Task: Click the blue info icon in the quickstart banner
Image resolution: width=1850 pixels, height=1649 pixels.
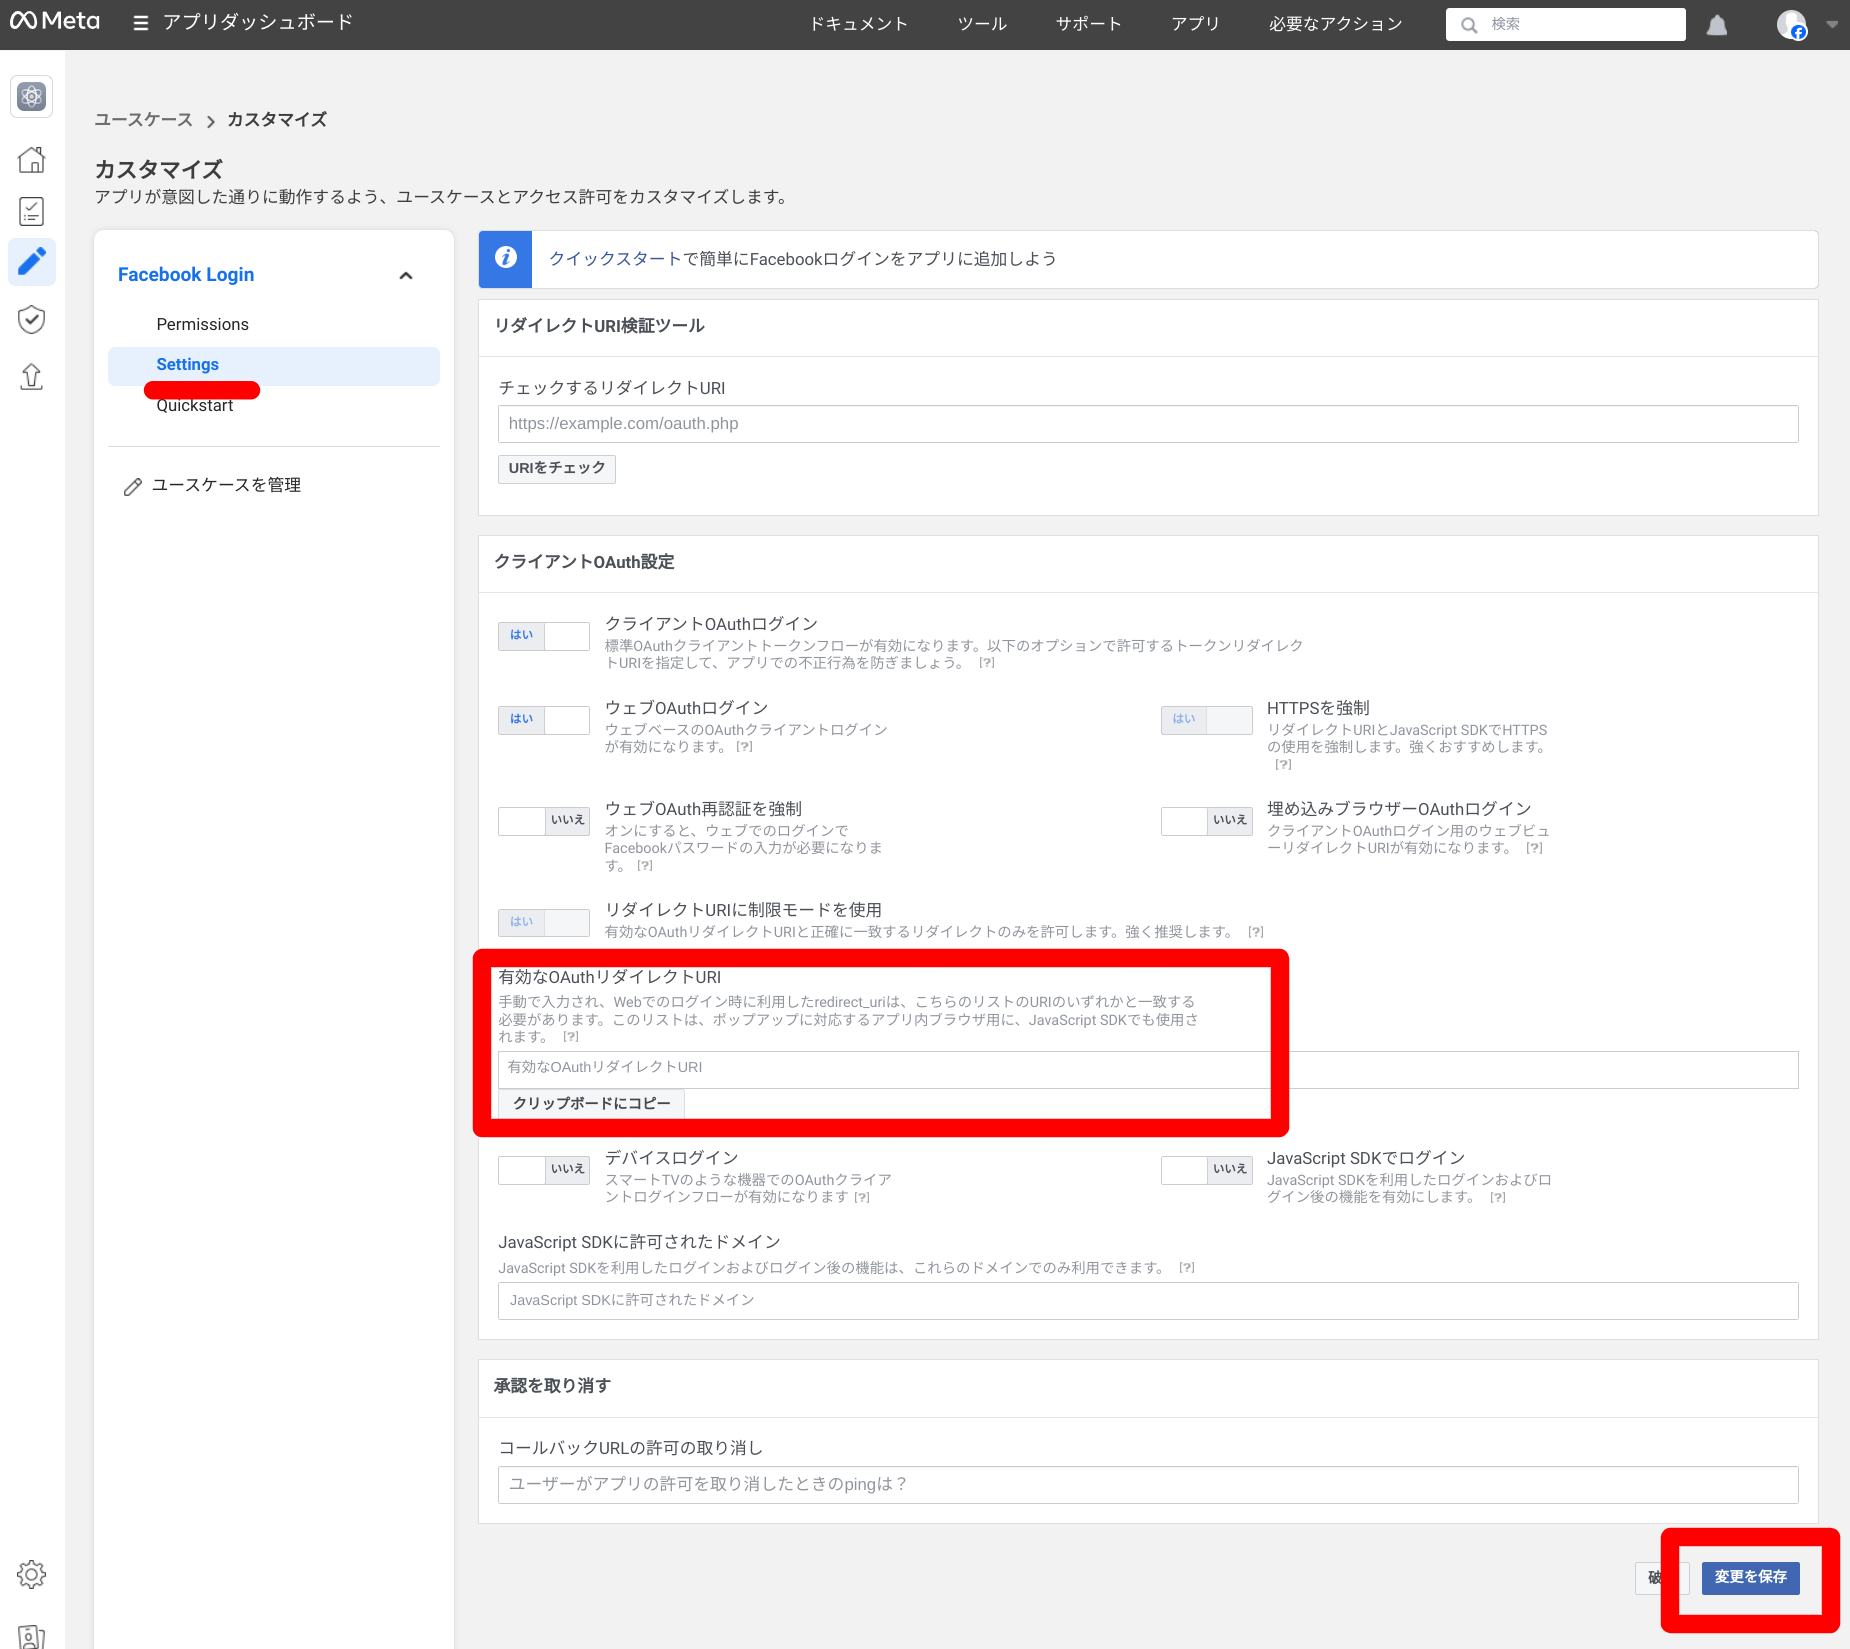Action: point(506,258)
